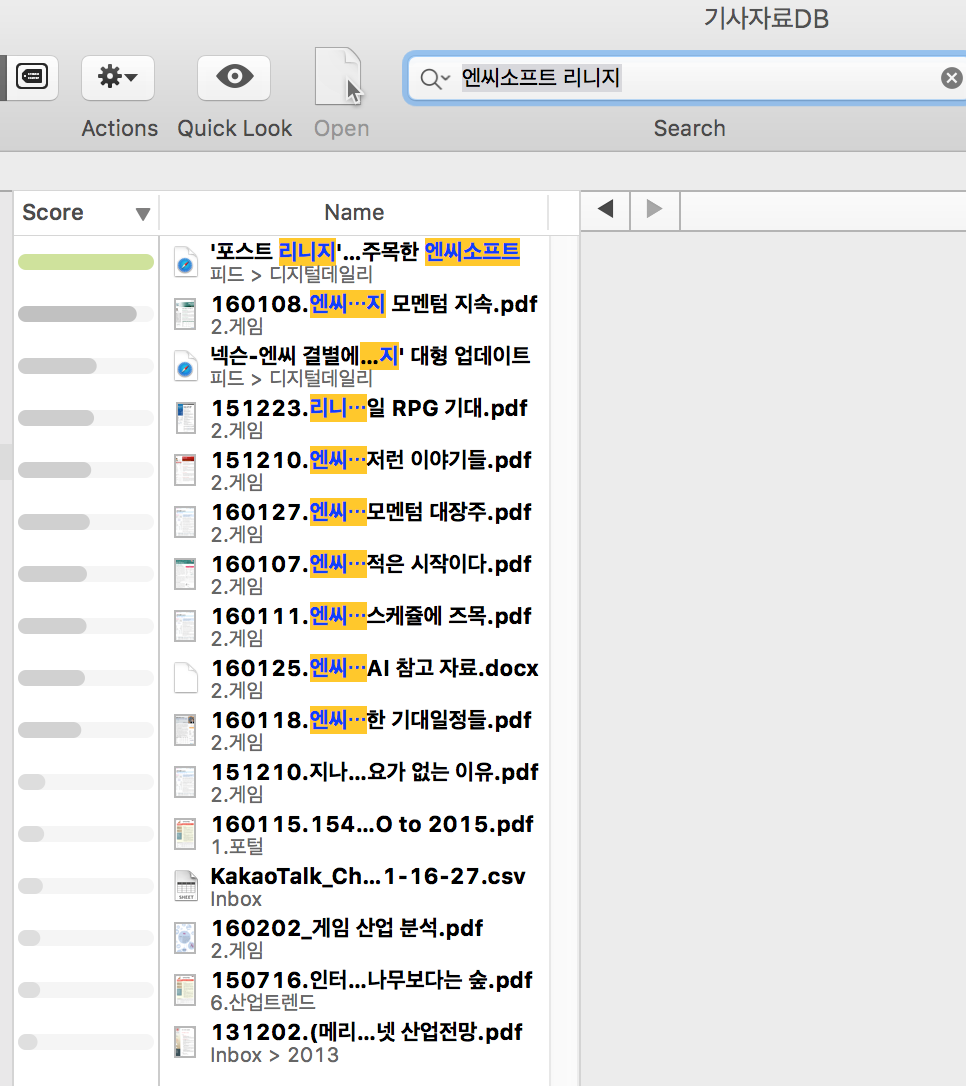
Task: Click the score bar for KakaoTalk csv row
Action: [86, 886]
